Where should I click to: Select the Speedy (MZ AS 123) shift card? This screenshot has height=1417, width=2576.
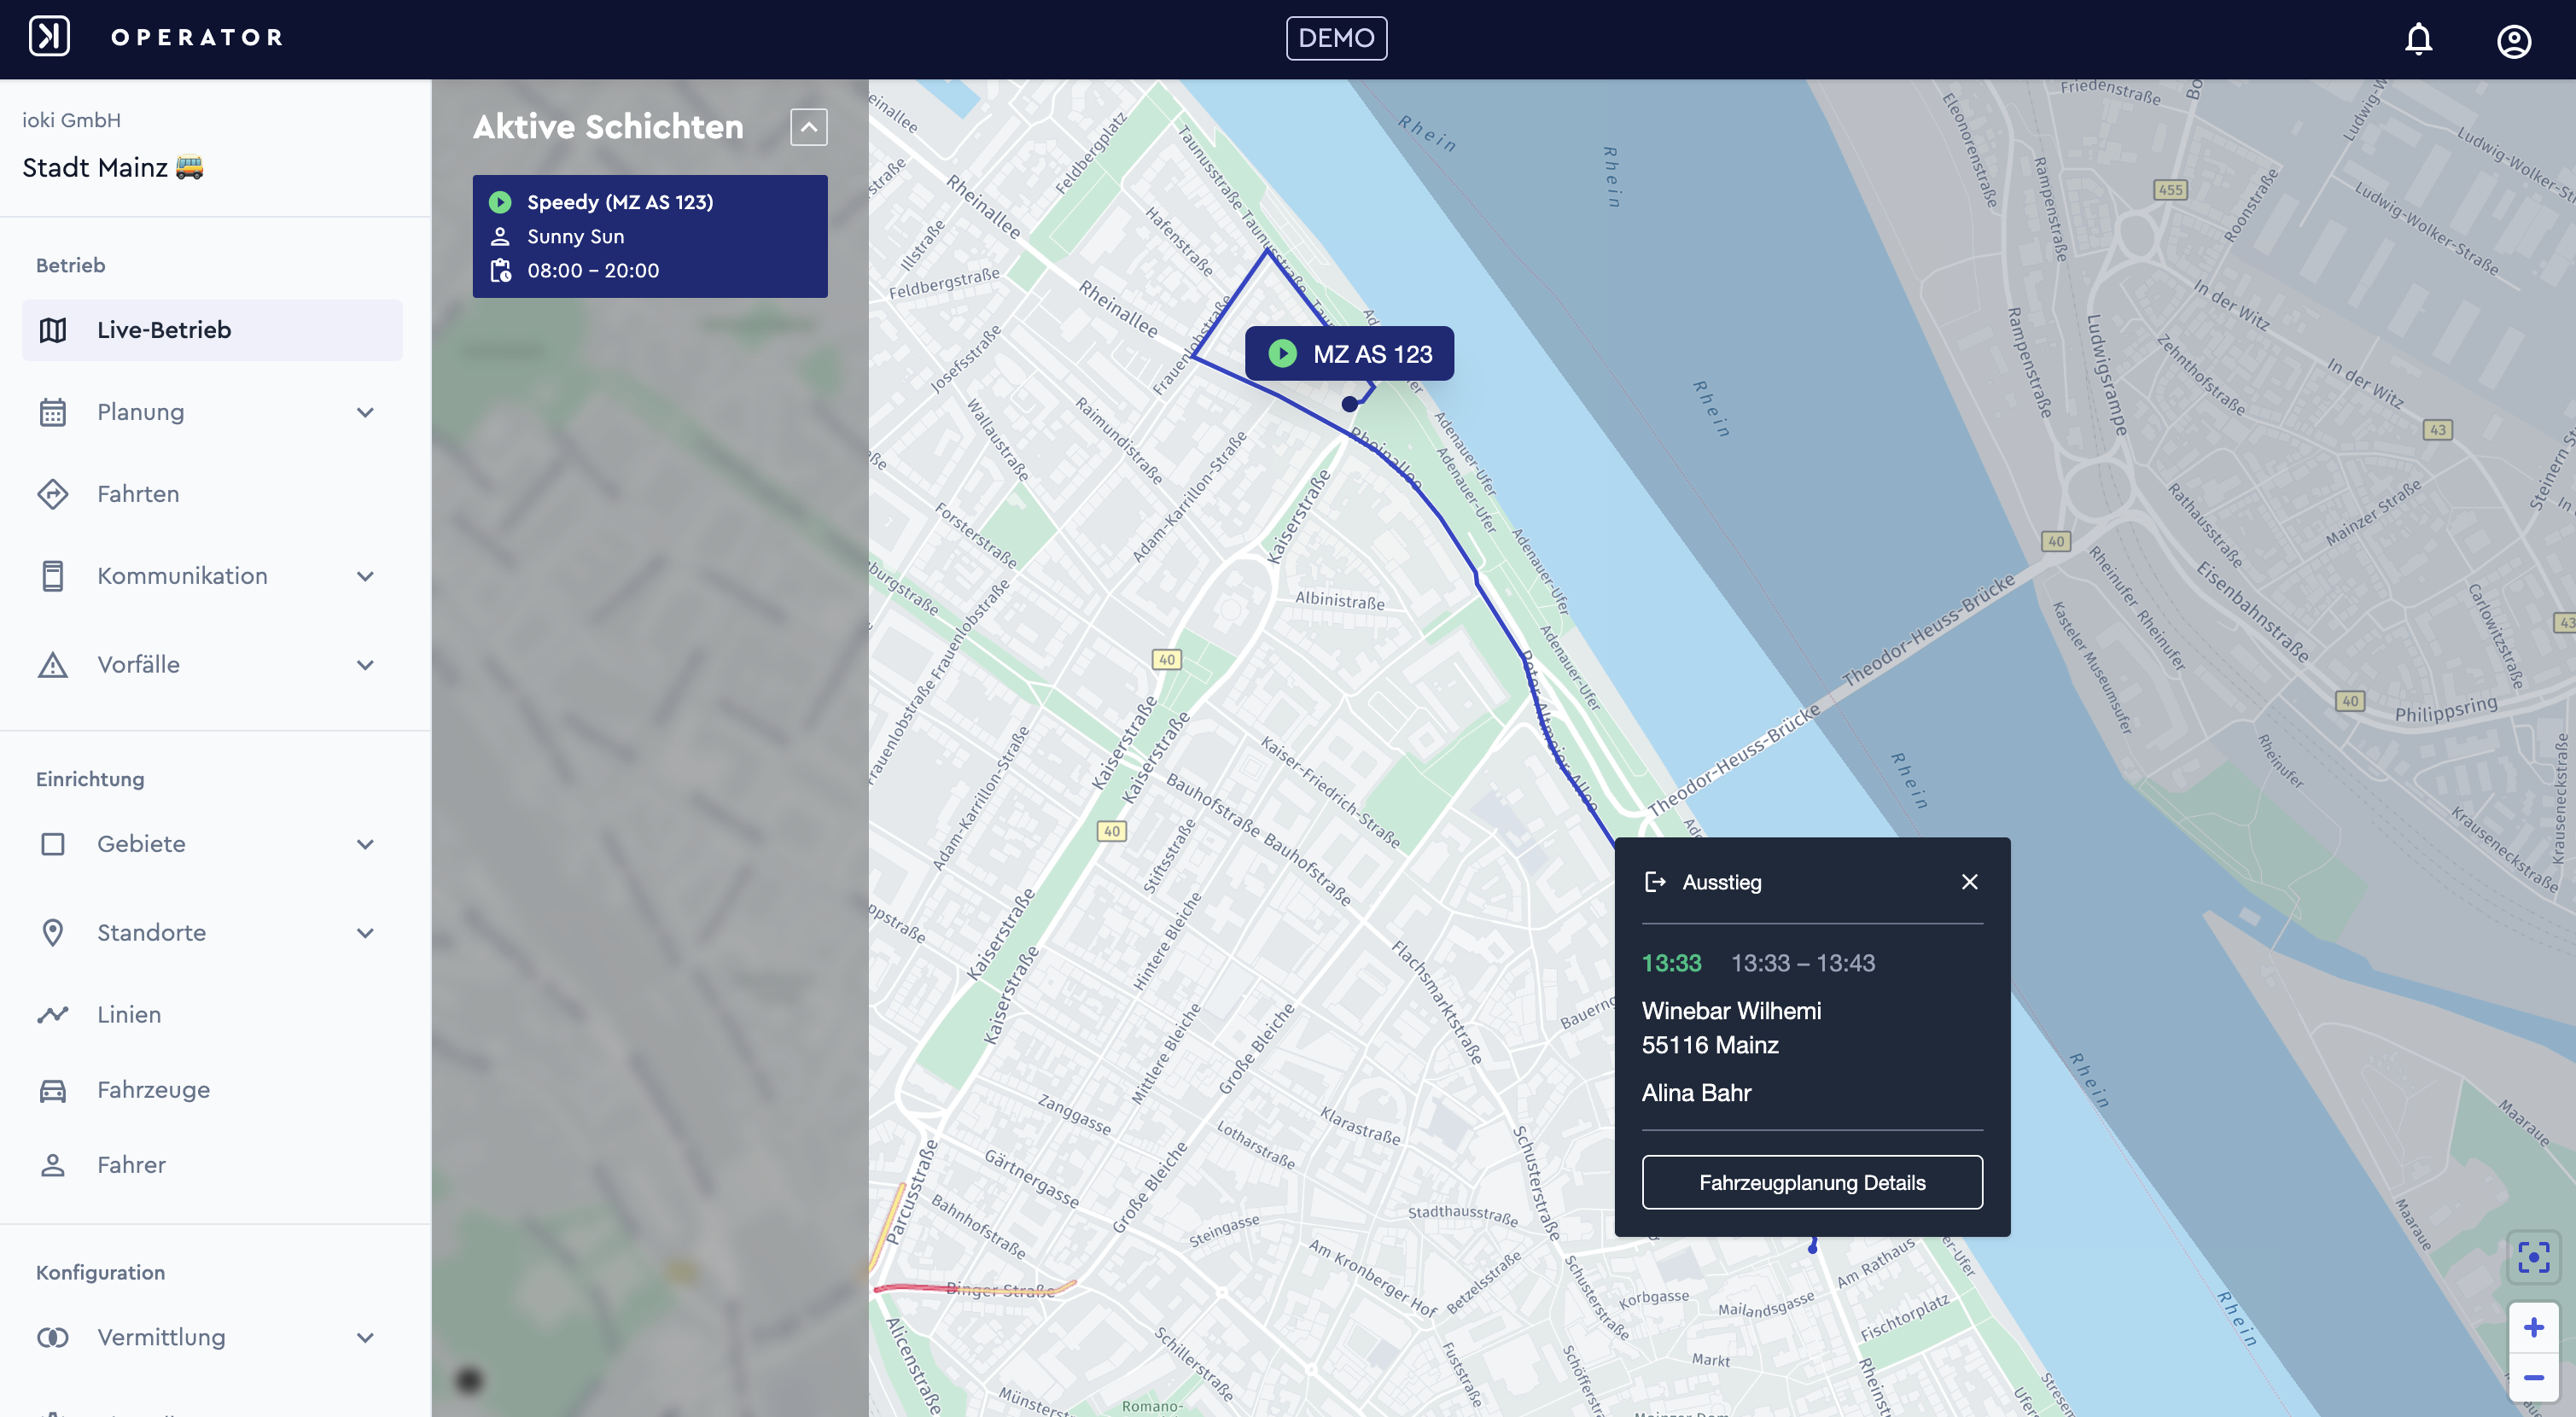click(x=650, y=236)
